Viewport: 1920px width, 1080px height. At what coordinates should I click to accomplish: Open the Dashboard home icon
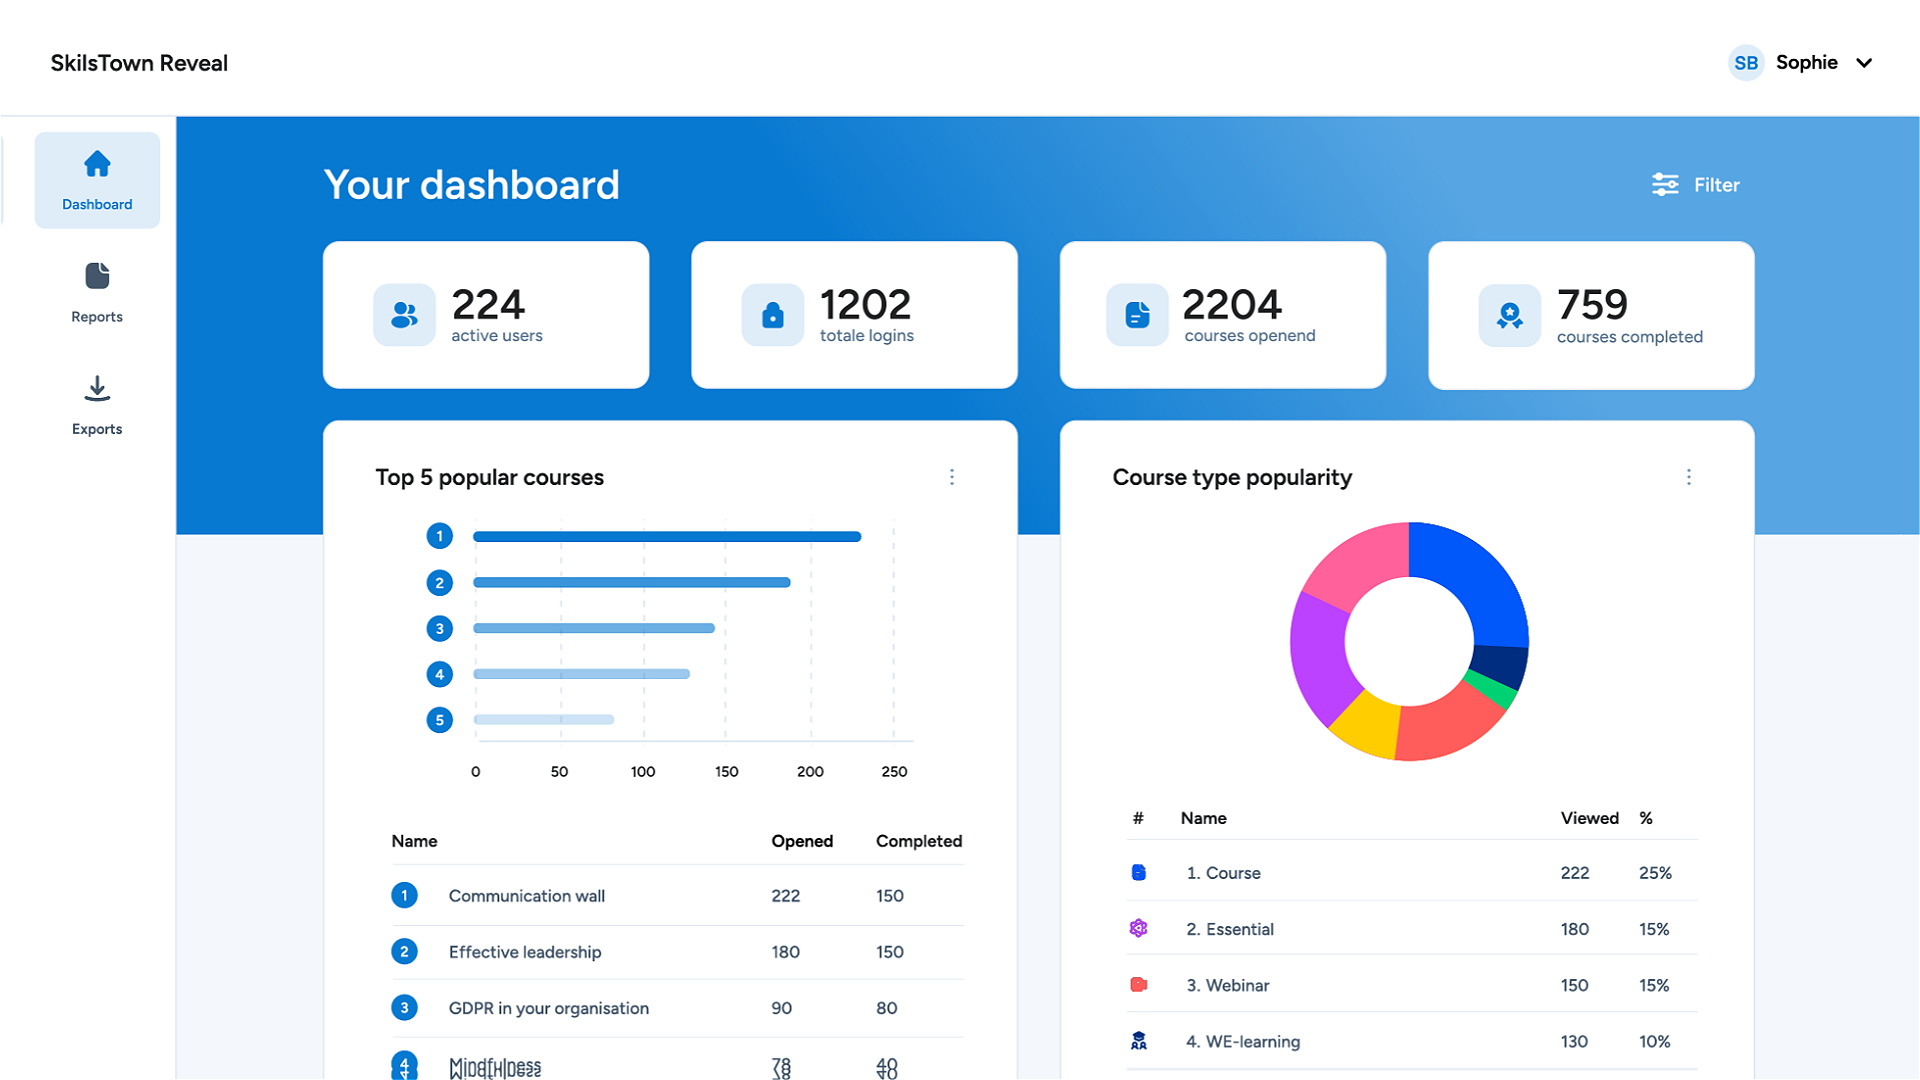coord(97,165)
